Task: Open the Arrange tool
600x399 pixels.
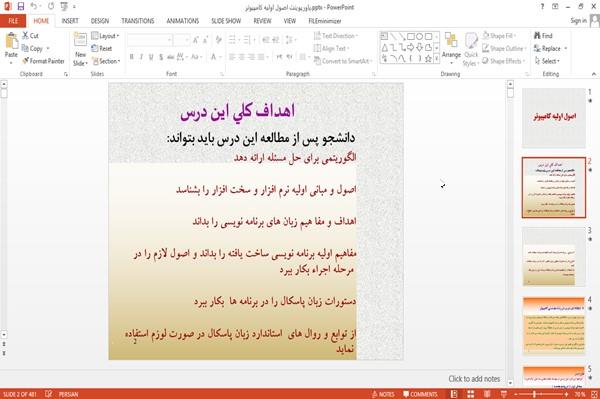Action: coord(451,49)
